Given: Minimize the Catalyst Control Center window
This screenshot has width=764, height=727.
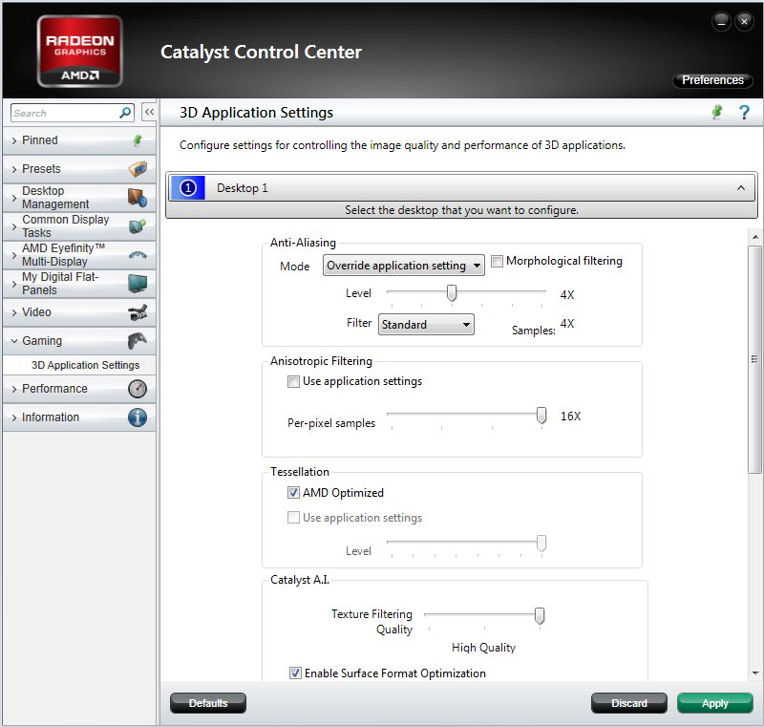Looking at the screenshot, I should pos(721,21).
